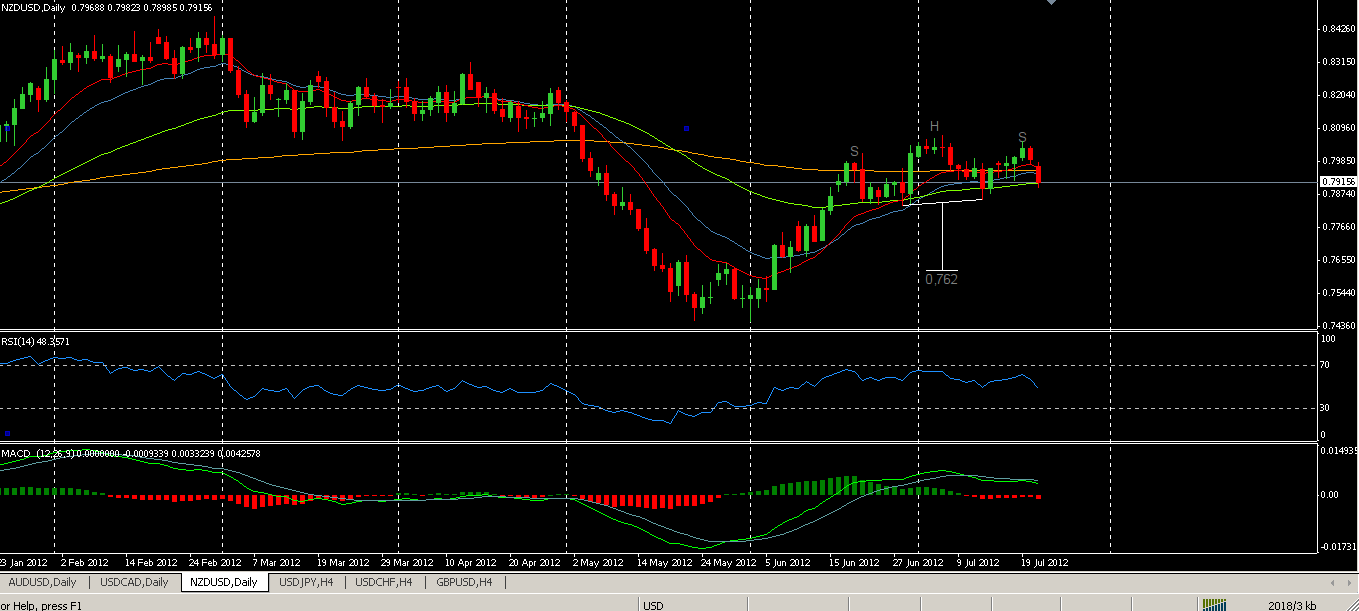Click the 'NZDUSD,Daily' chart title text
Viewport: 1359px width, 611px height.
pyautogui.click(x=33, y=7)
